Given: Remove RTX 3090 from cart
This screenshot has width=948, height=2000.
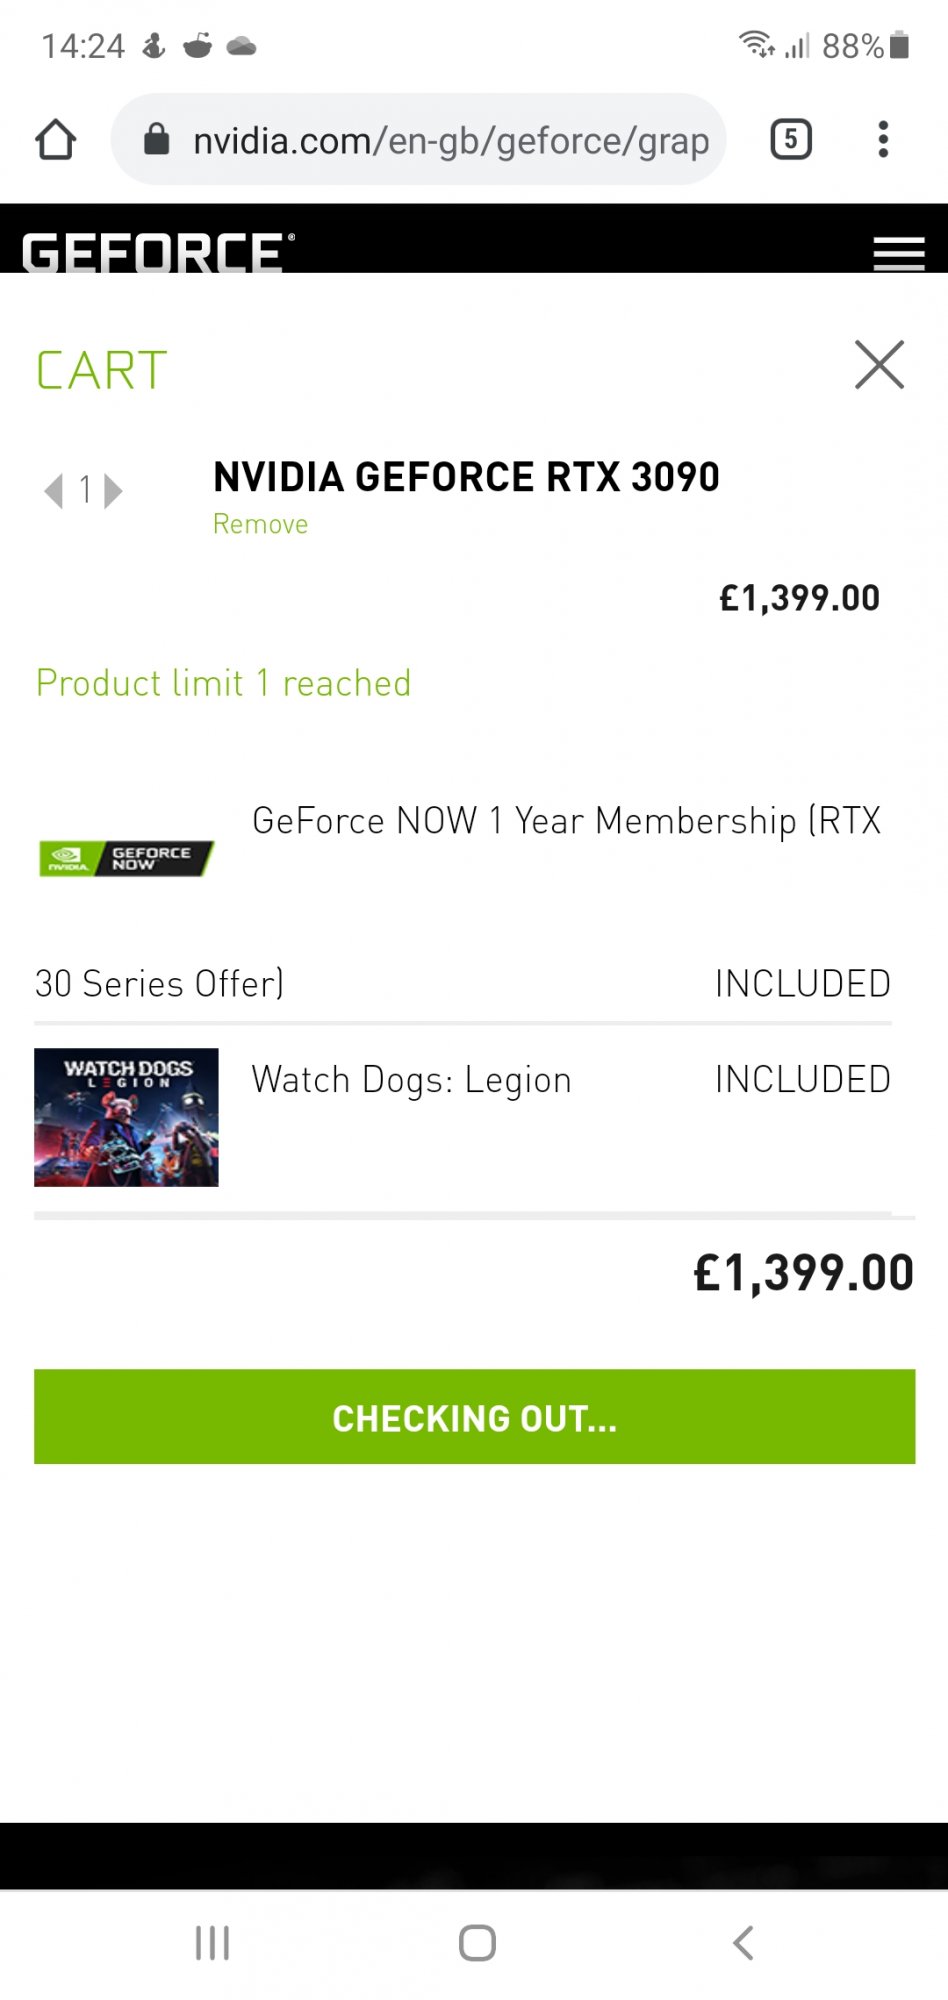Looking at the screenshot, I should click(260, 524).
